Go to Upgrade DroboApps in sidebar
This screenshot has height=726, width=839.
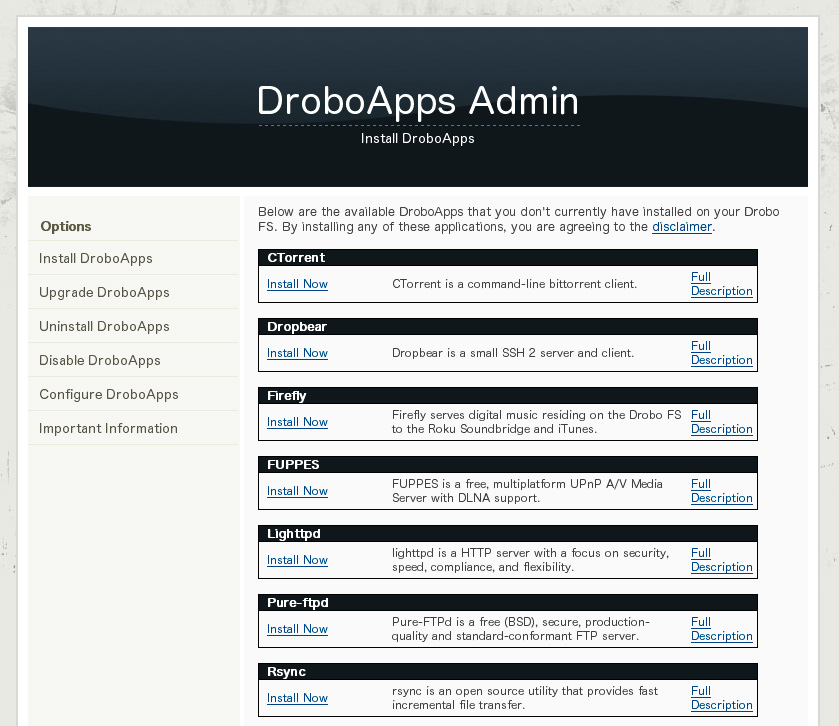point(104,292)
